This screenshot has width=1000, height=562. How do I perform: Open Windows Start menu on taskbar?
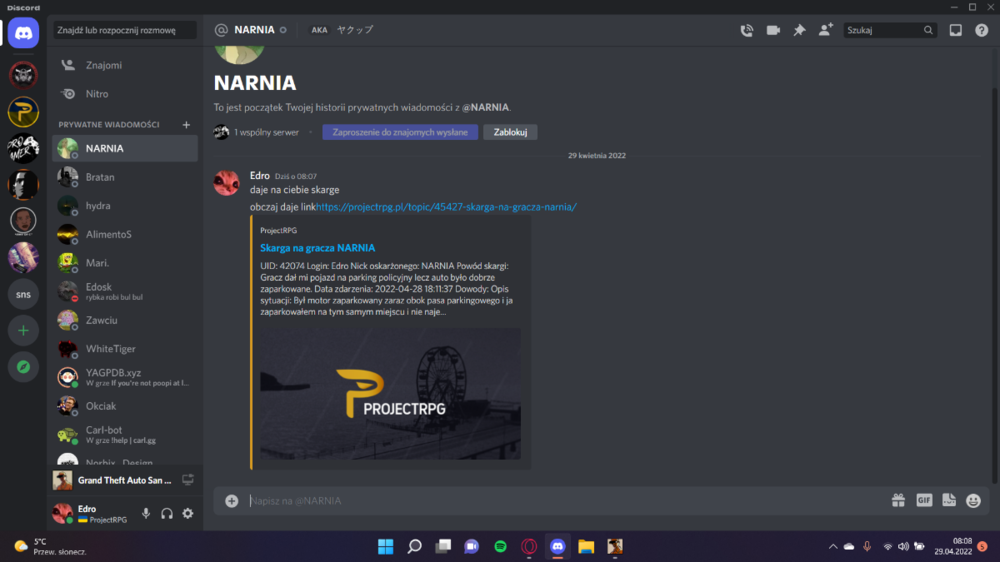[x=385, y=547]
